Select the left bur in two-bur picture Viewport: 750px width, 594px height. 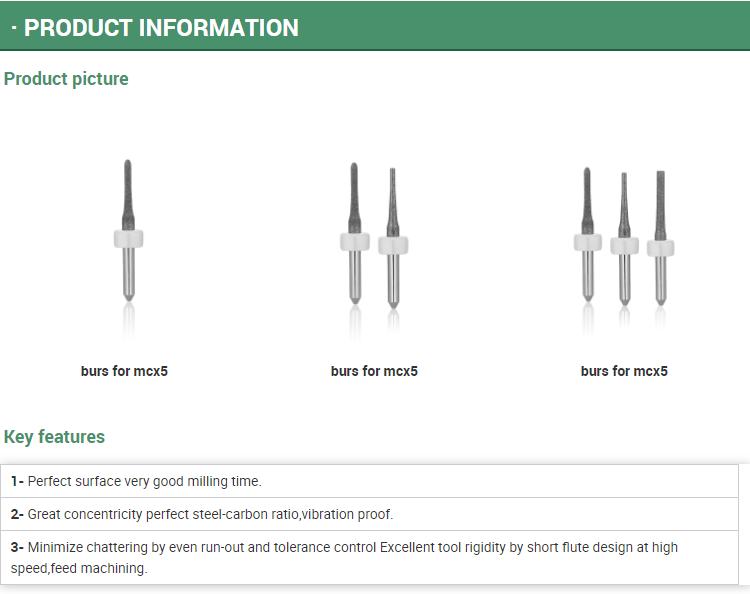(x=353, y=235)
